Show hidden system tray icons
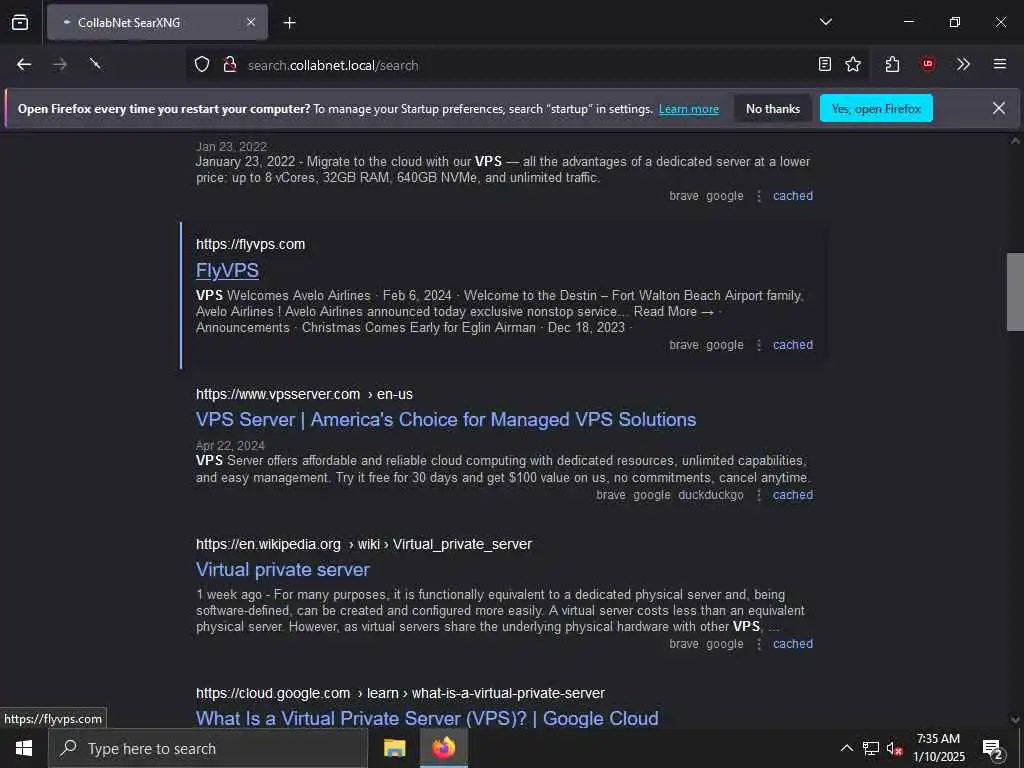 846,748
